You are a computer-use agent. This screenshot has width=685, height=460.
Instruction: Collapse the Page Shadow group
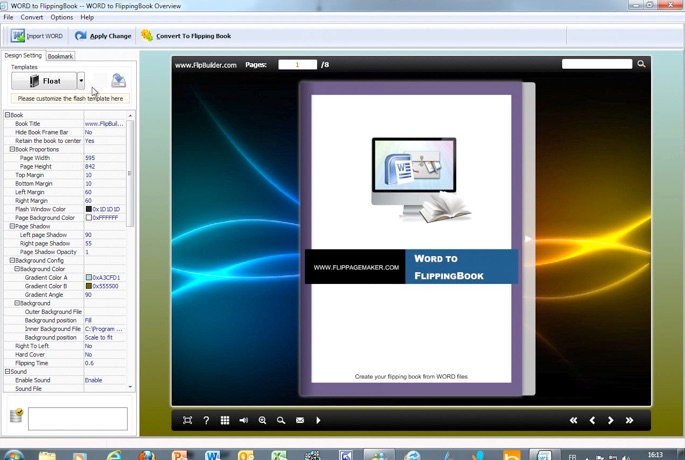(12, 226)
